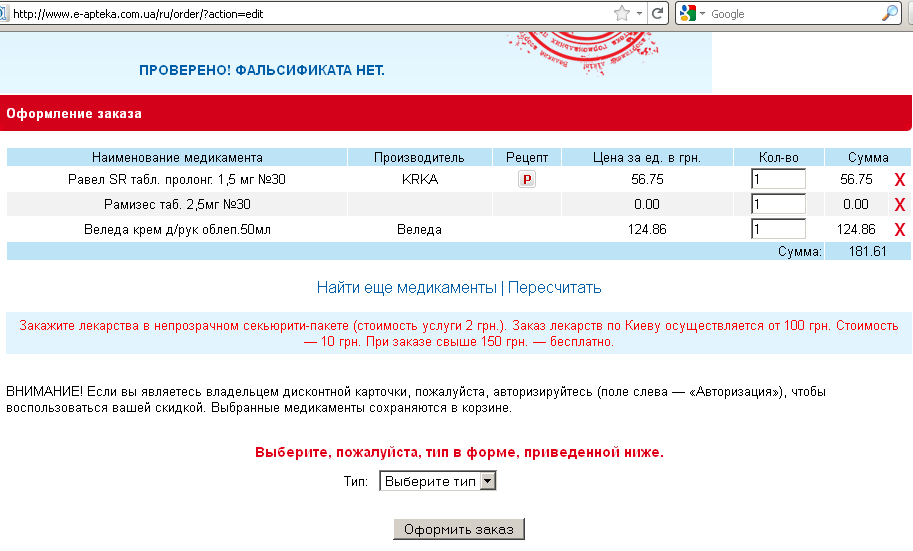Open the Google search engine selector
Viewport: 913px width, 551px height.
[693, 14]
